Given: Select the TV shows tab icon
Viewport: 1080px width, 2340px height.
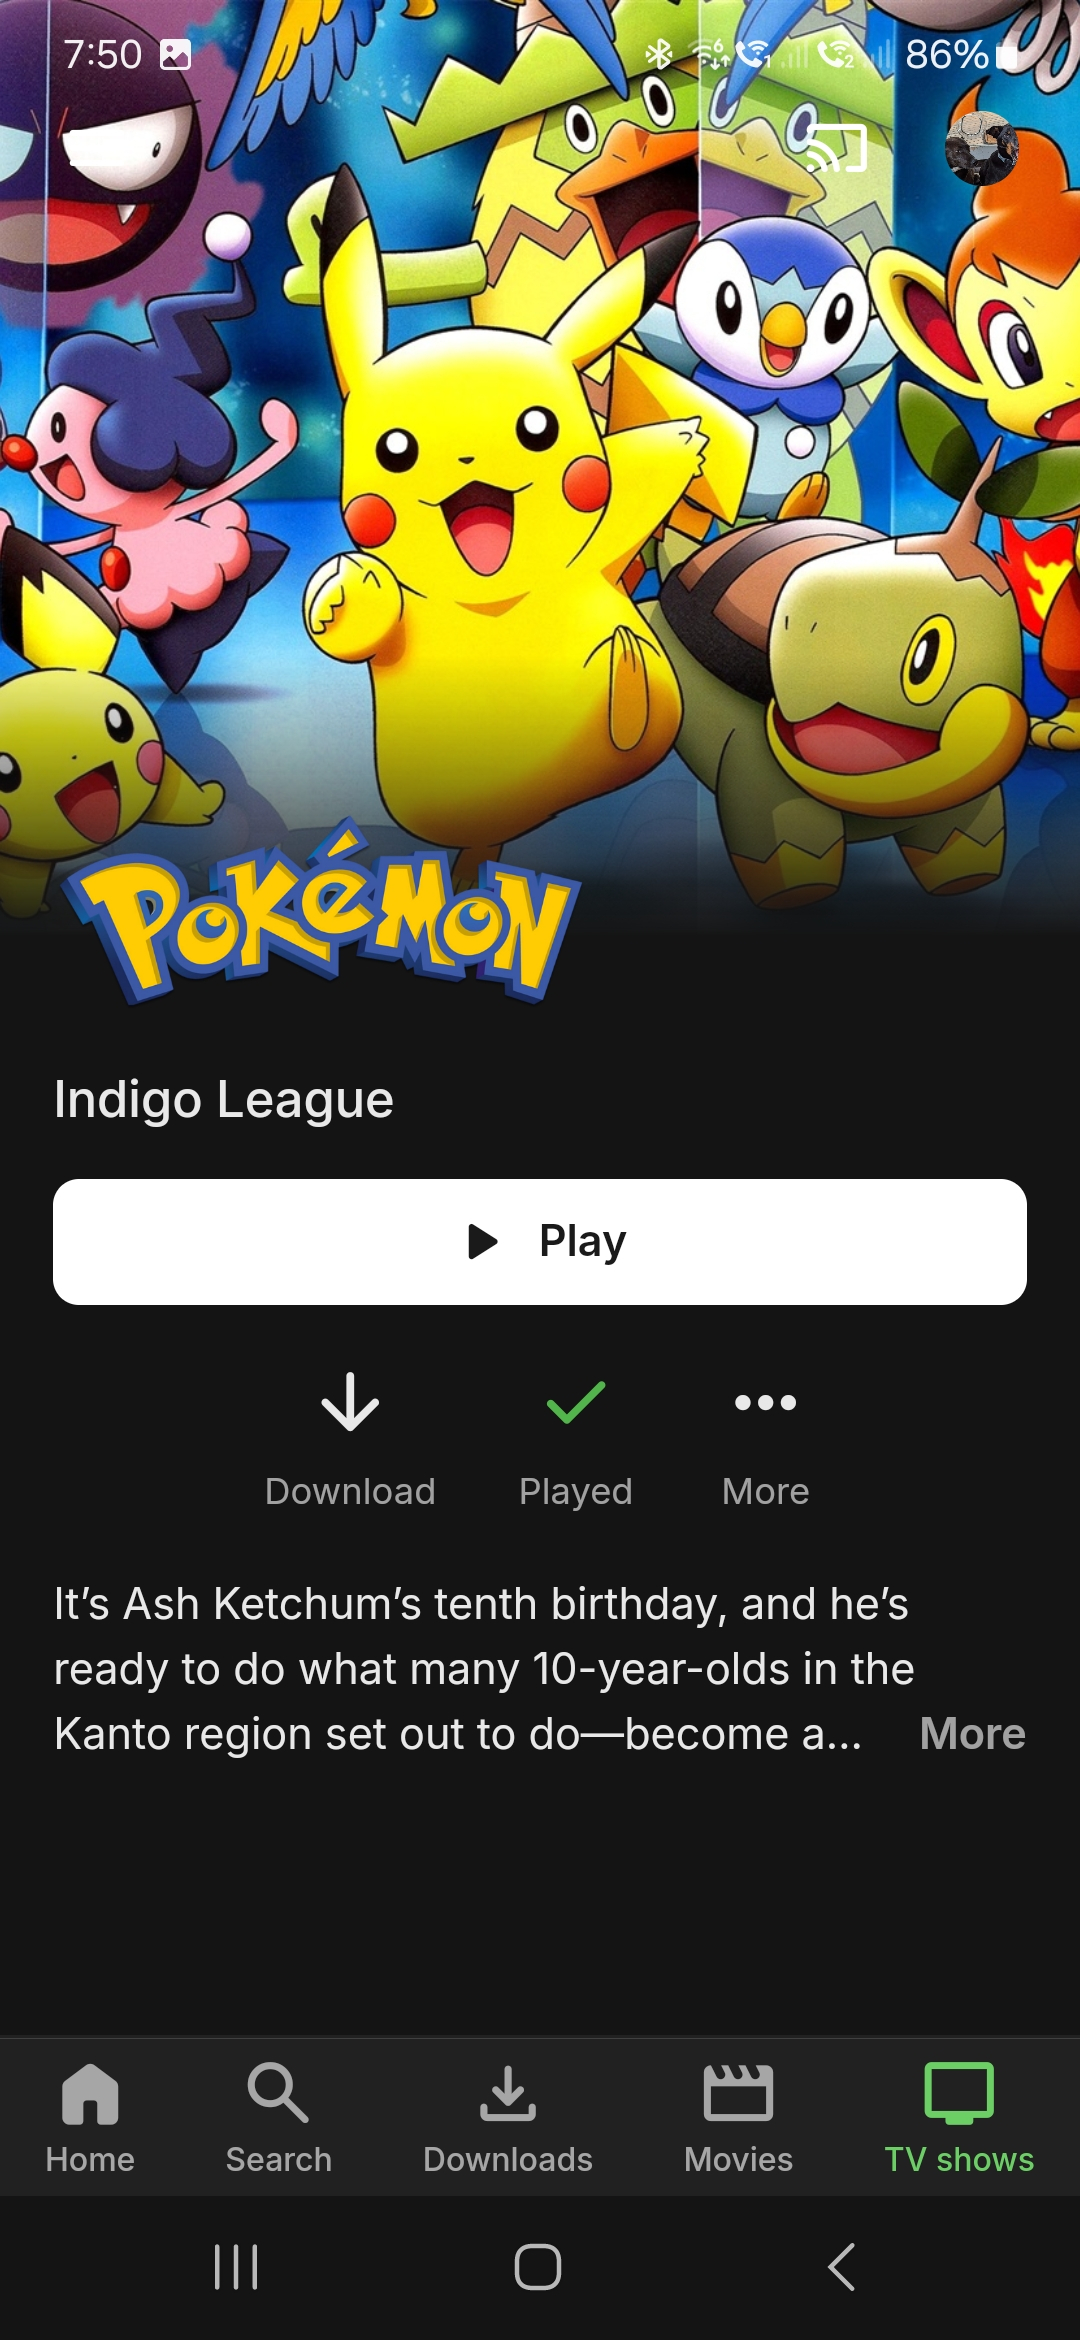Looking at the screenshot, I should coord(959,2092).
